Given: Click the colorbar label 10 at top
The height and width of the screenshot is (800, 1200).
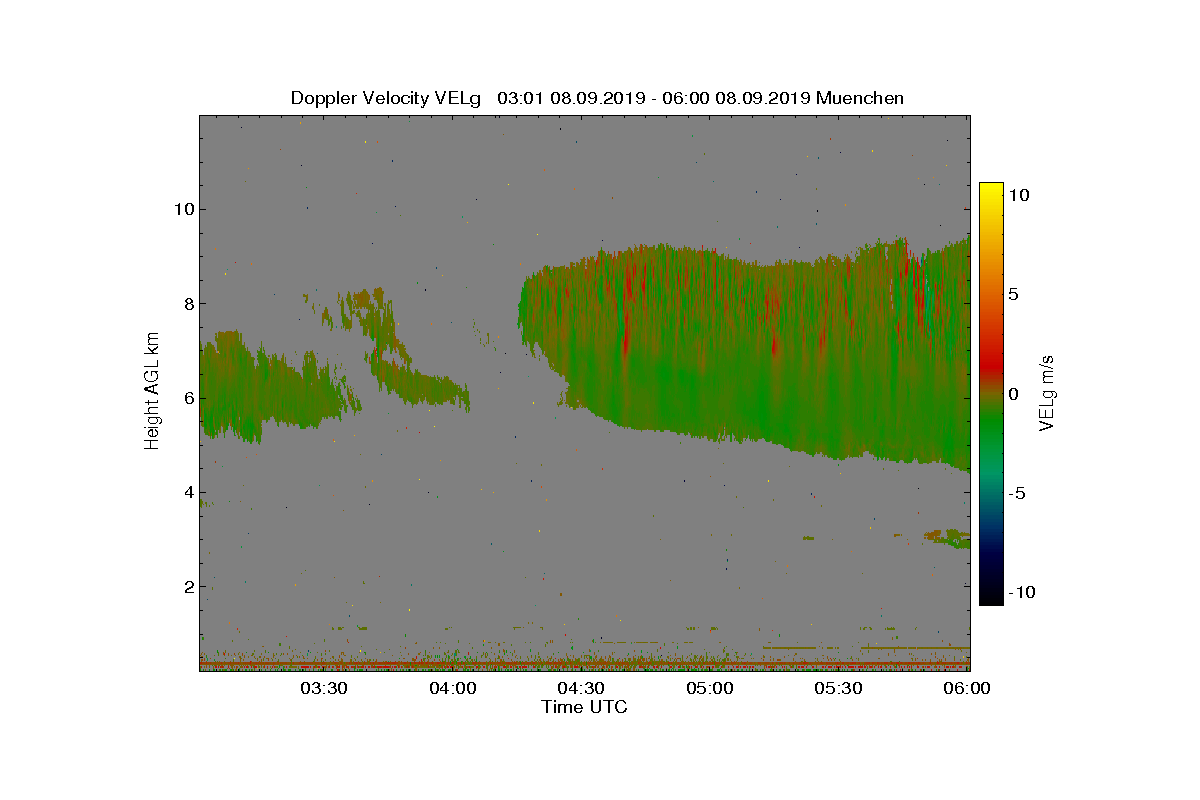Looking at the screenshot, I should pyautogui.click(x=1019, y=195).
